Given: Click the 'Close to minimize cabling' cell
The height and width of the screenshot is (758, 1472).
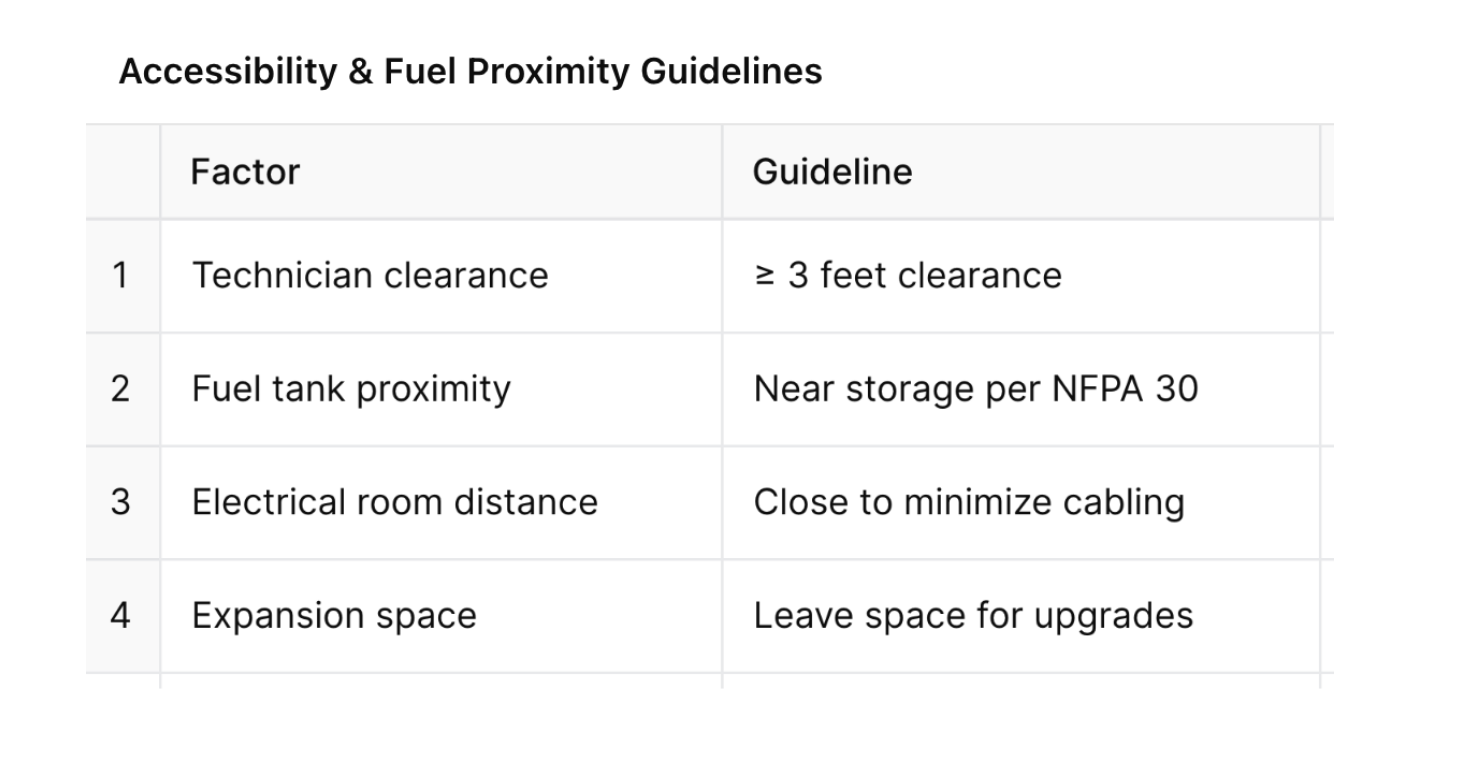Looking at the screenshot, I should 968,501.
